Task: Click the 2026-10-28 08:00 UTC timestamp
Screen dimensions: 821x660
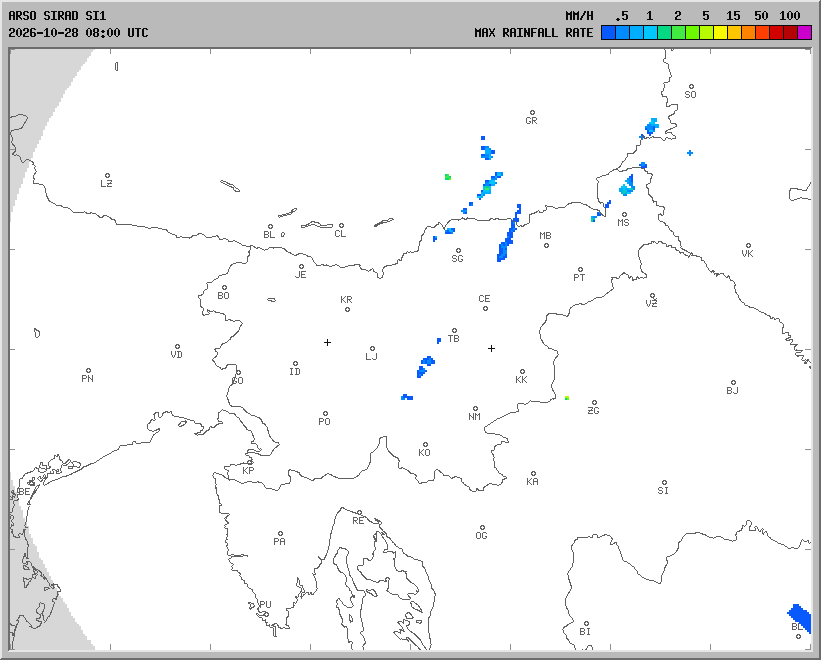Action: point(78,32)
